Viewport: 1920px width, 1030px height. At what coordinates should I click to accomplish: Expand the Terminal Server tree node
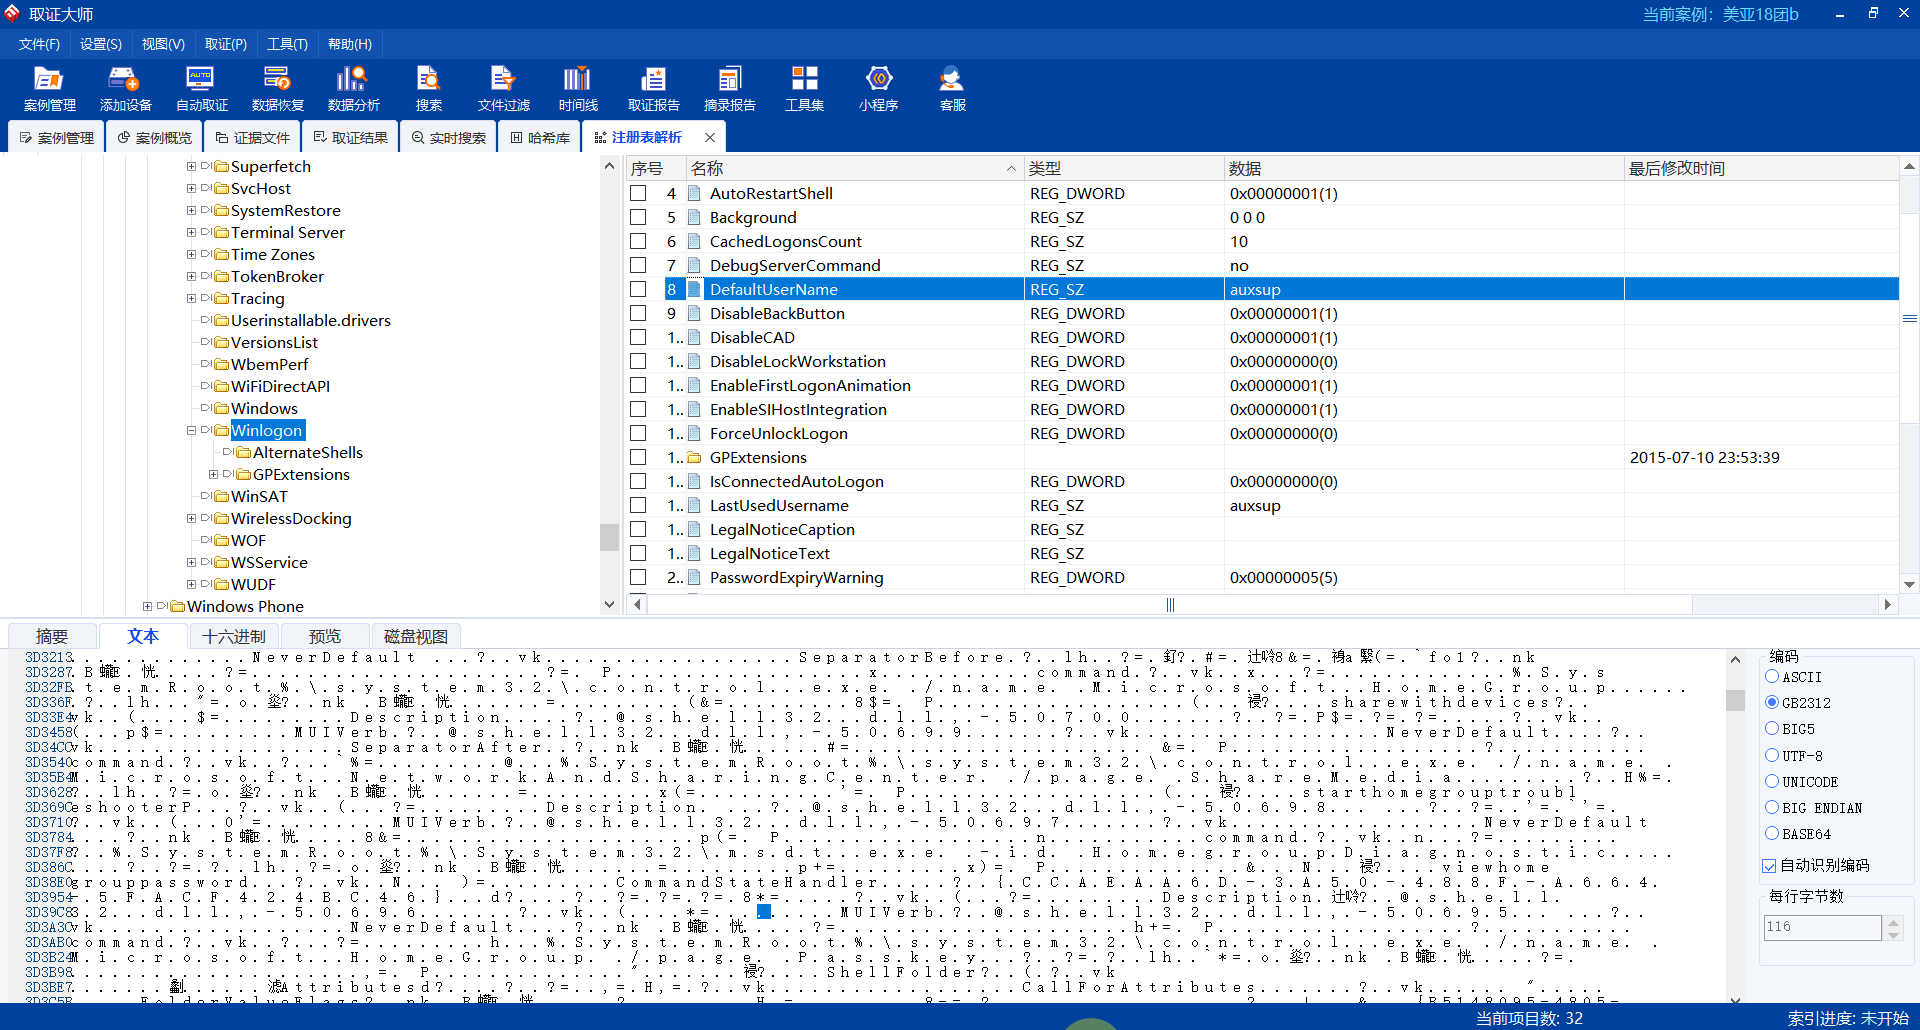pos(191,233)
